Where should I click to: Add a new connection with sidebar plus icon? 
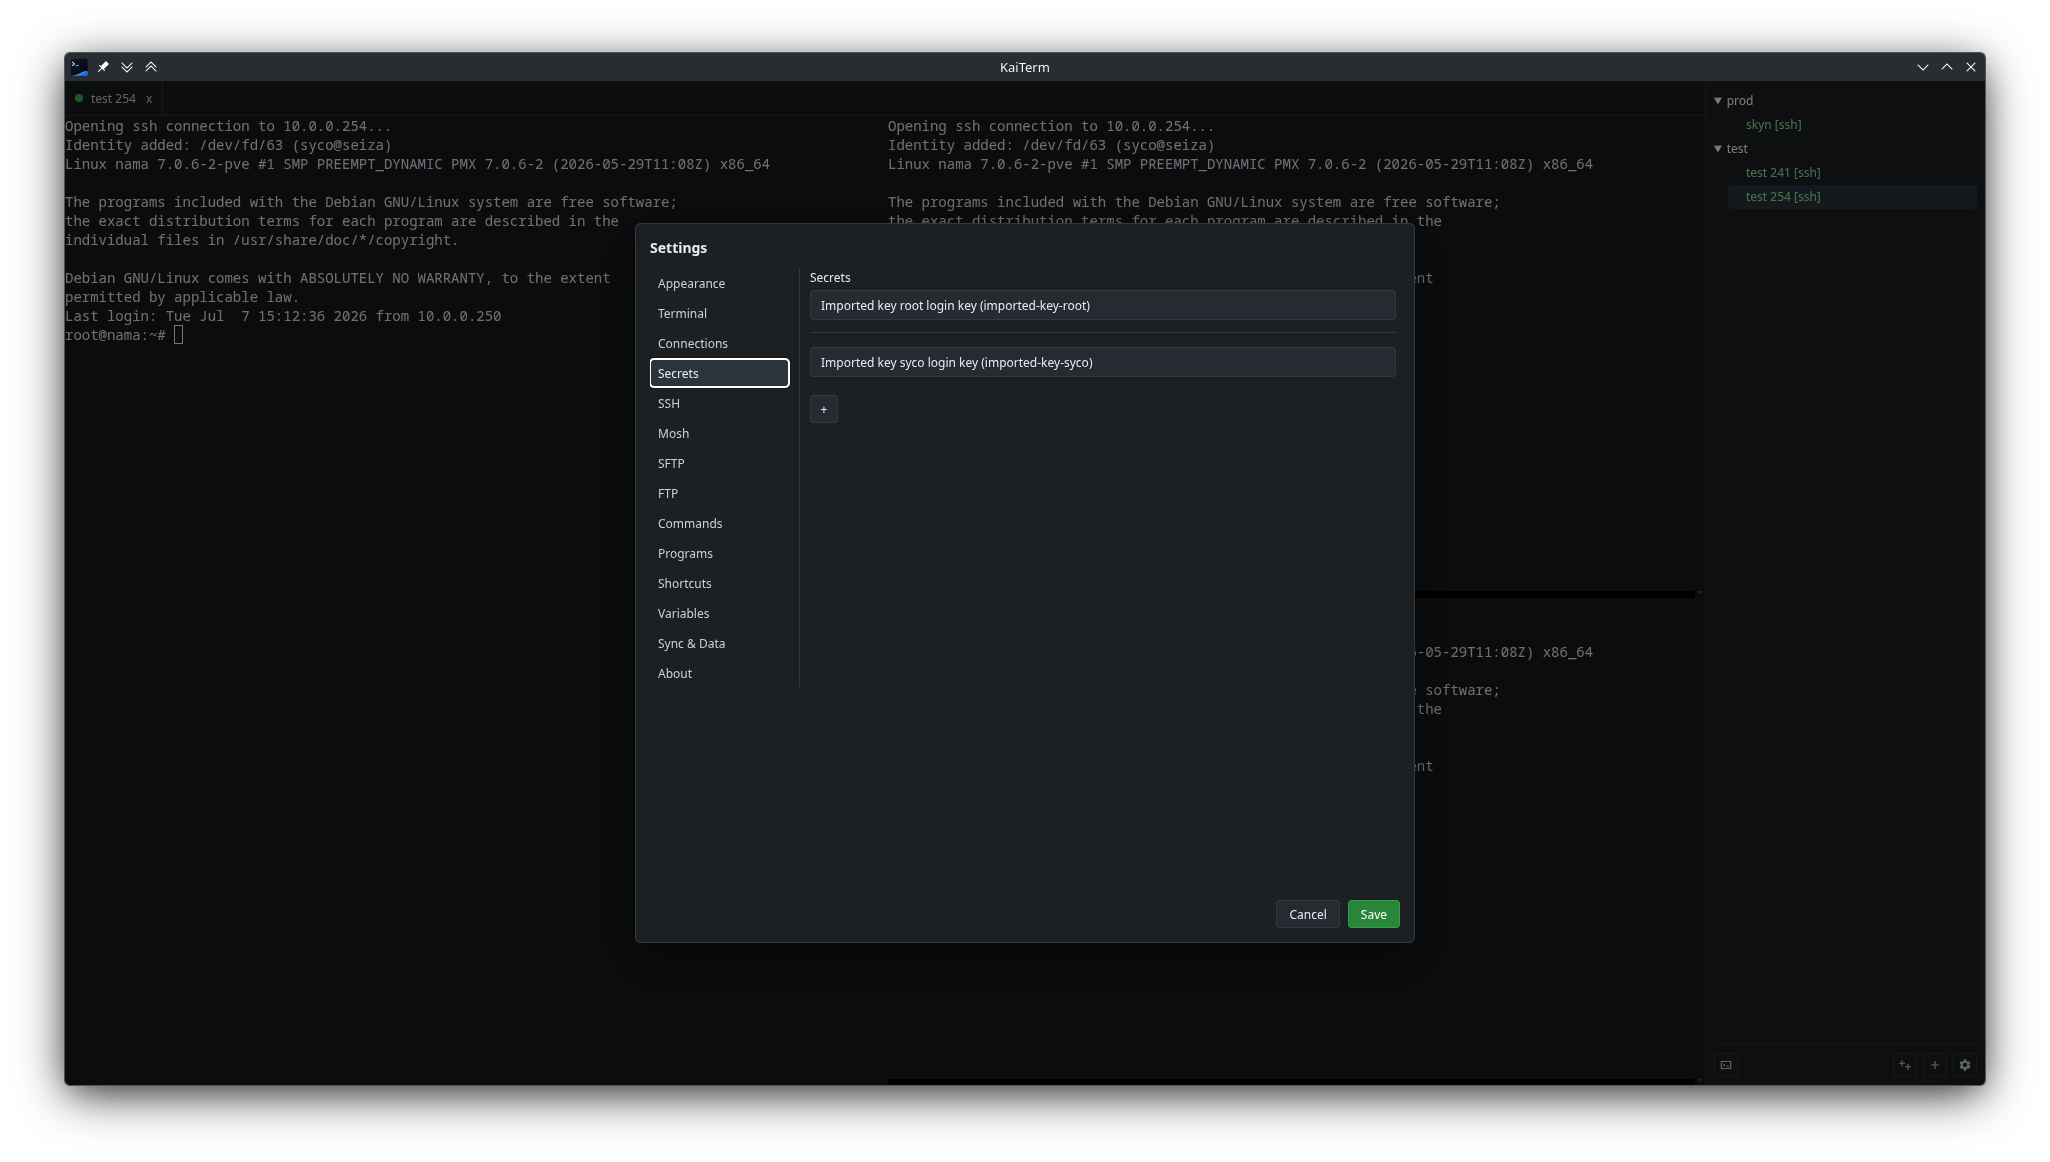[x=1935, y=1065]
